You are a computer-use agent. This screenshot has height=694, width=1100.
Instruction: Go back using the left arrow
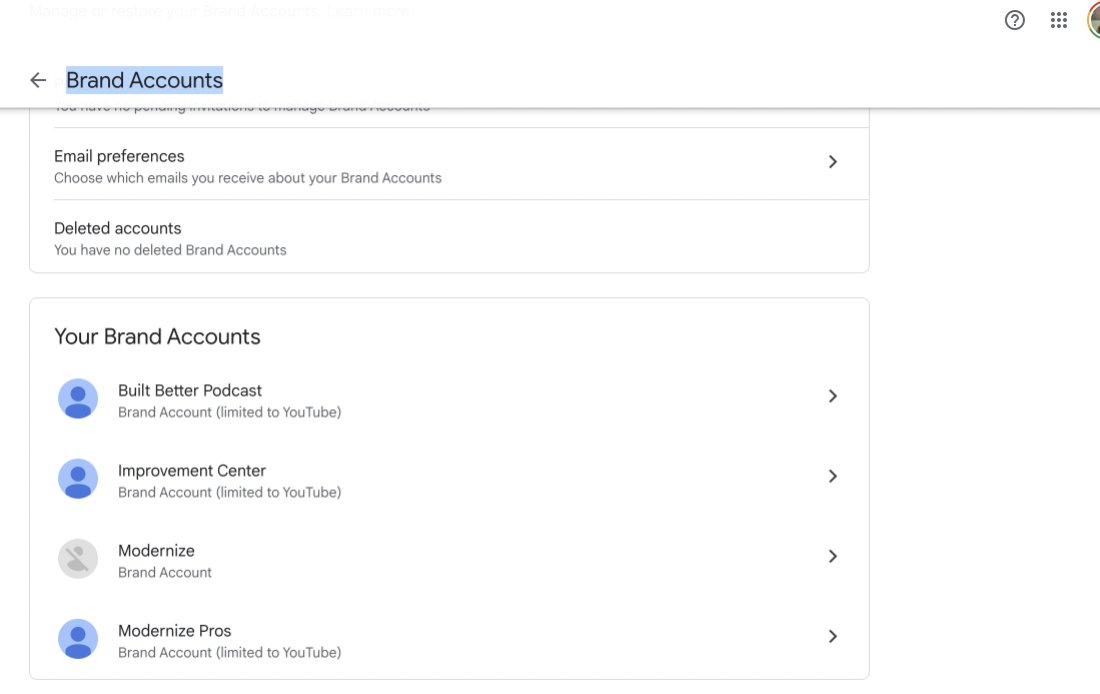point(38,81)
